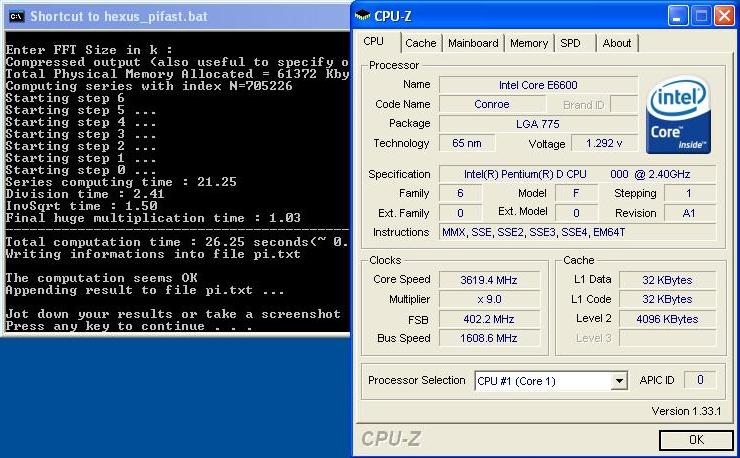This screenshot has width=740, height=458.
Task: Click the dropdown arrow beside CPU #1
Action: click(619, 381)
